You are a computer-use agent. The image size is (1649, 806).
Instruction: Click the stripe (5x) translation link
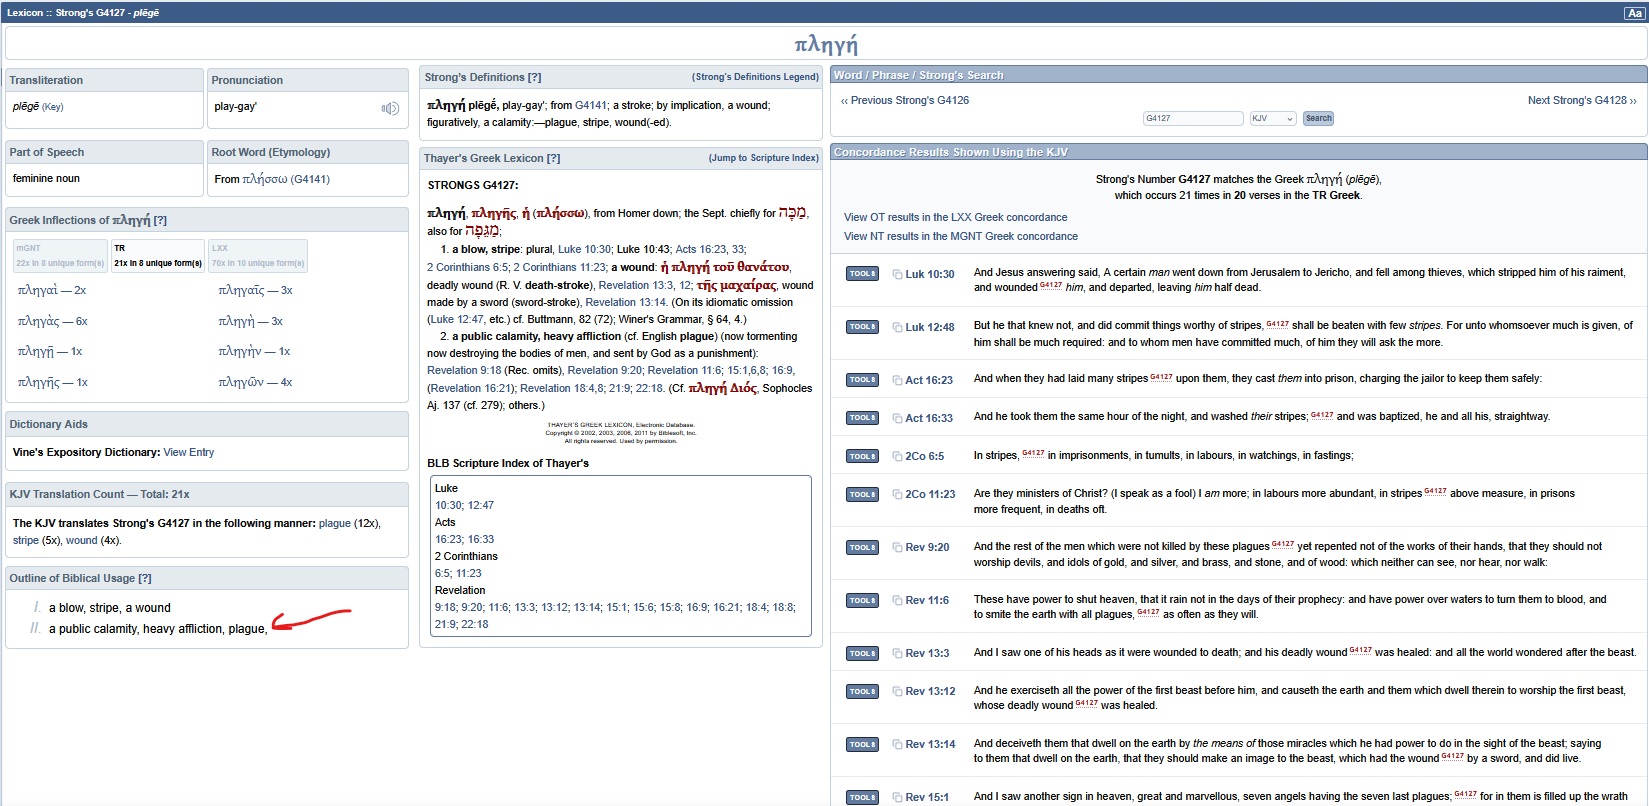26,540
